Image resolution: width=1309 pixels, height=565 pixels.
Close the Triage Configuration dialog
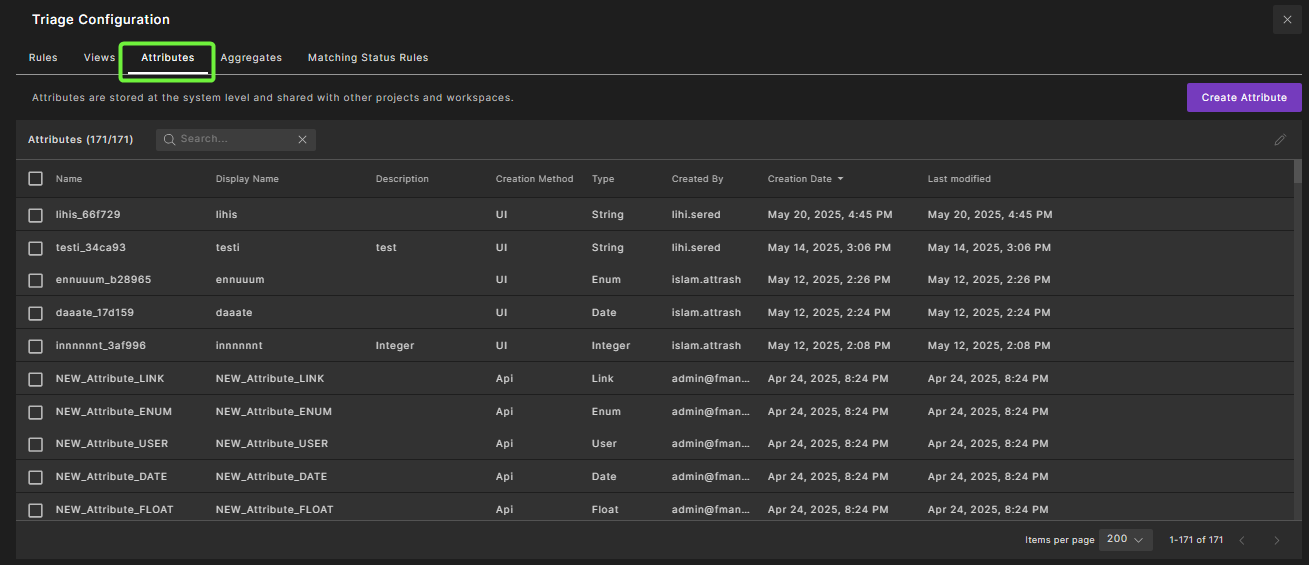[x=1287, y=20]
